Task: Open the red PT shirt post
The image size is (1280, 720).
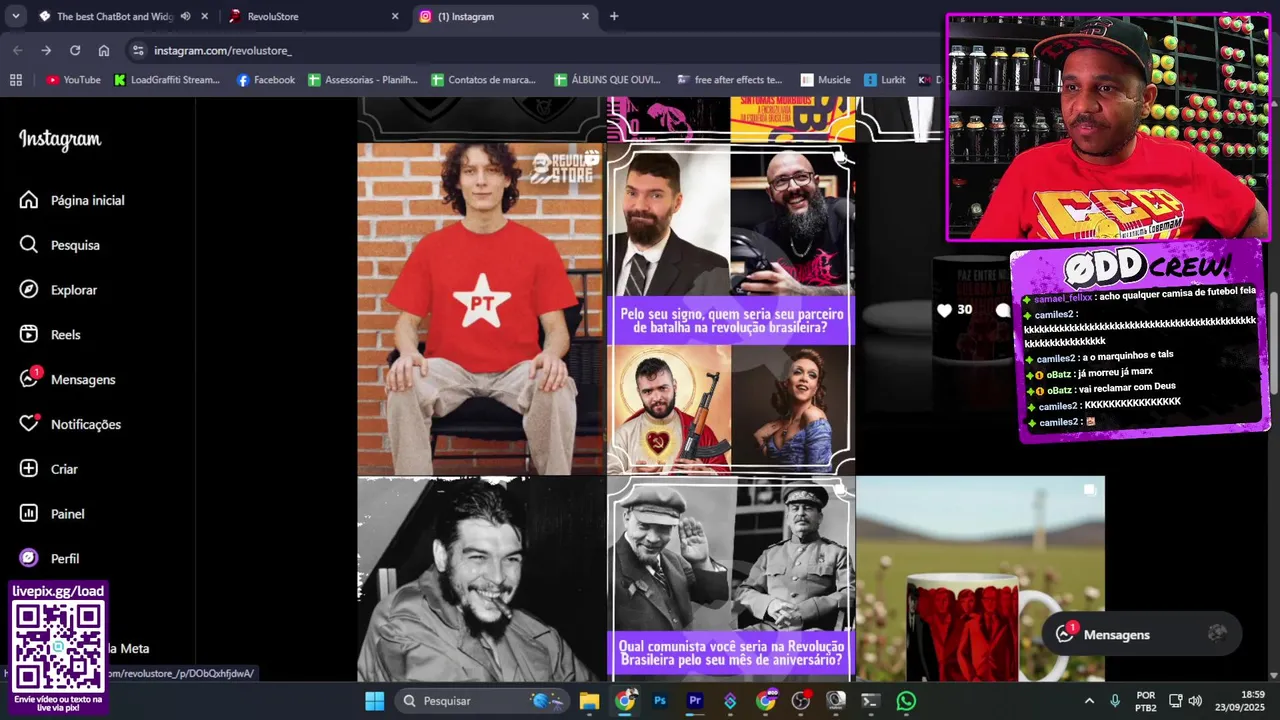Action: click(x=481, y=309)
